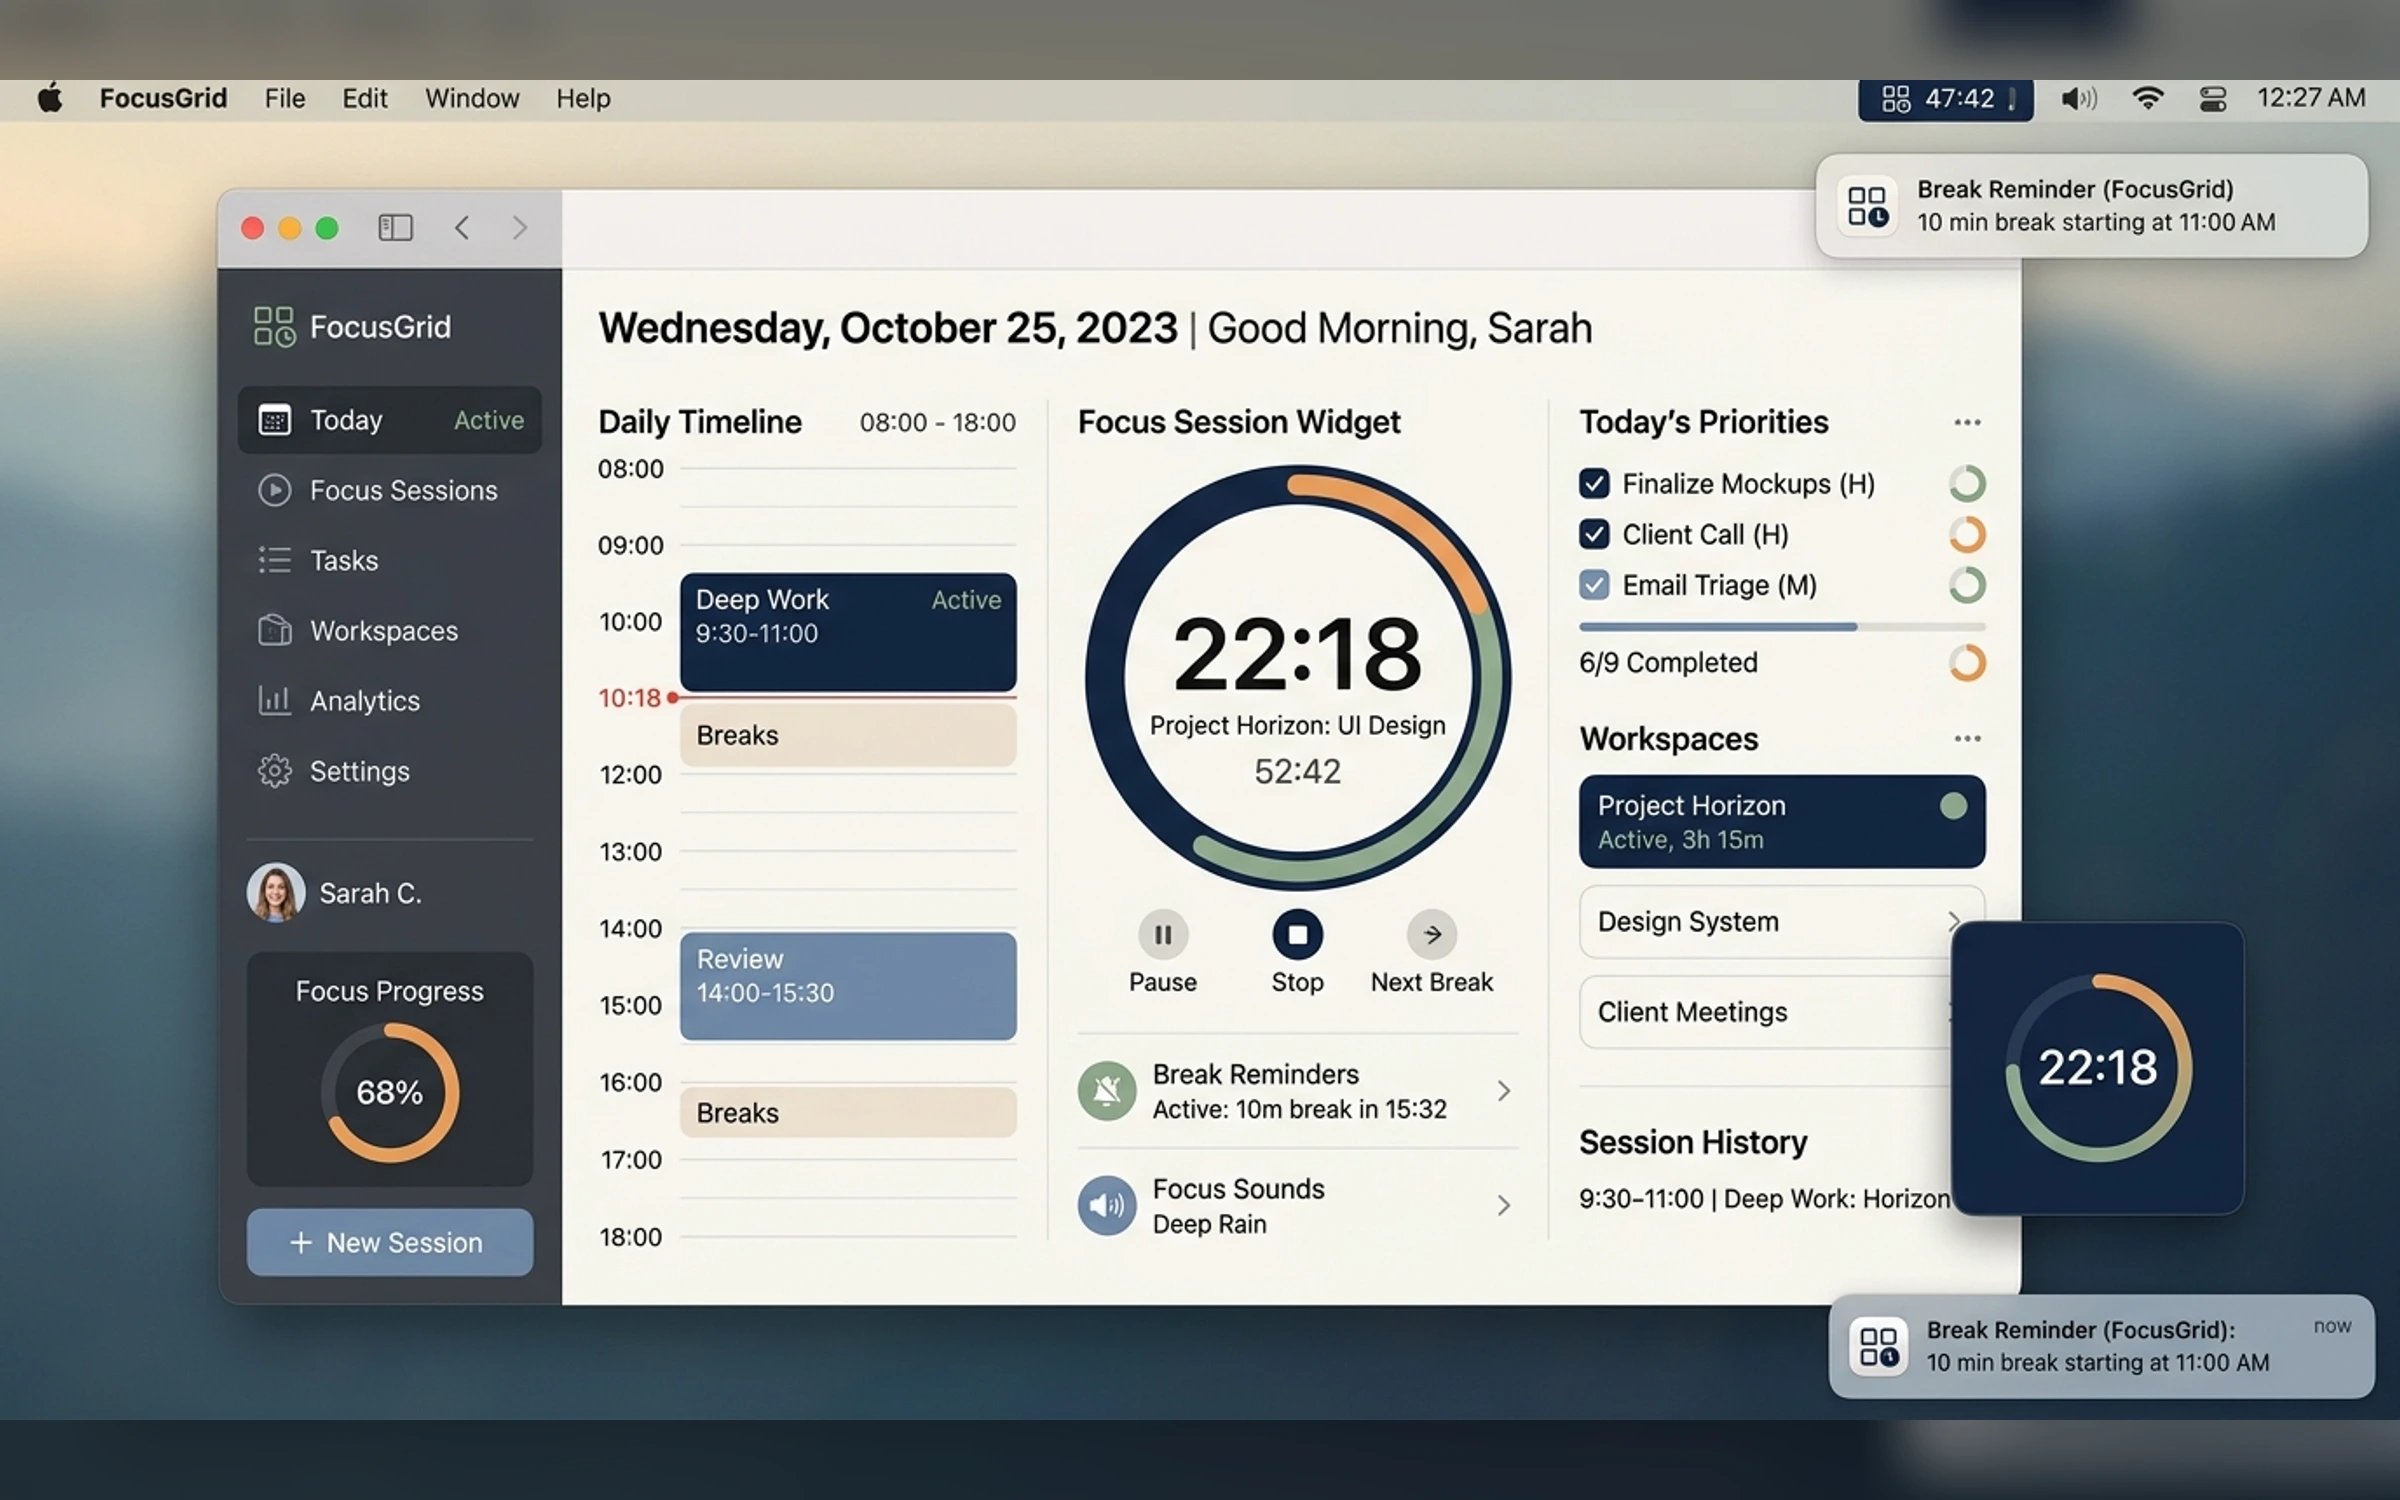Viewport: 2400px width, 1500px height.
Task: Uncheck the Finalize Mockups (H) checkbox
Action: coord(1594,484)
